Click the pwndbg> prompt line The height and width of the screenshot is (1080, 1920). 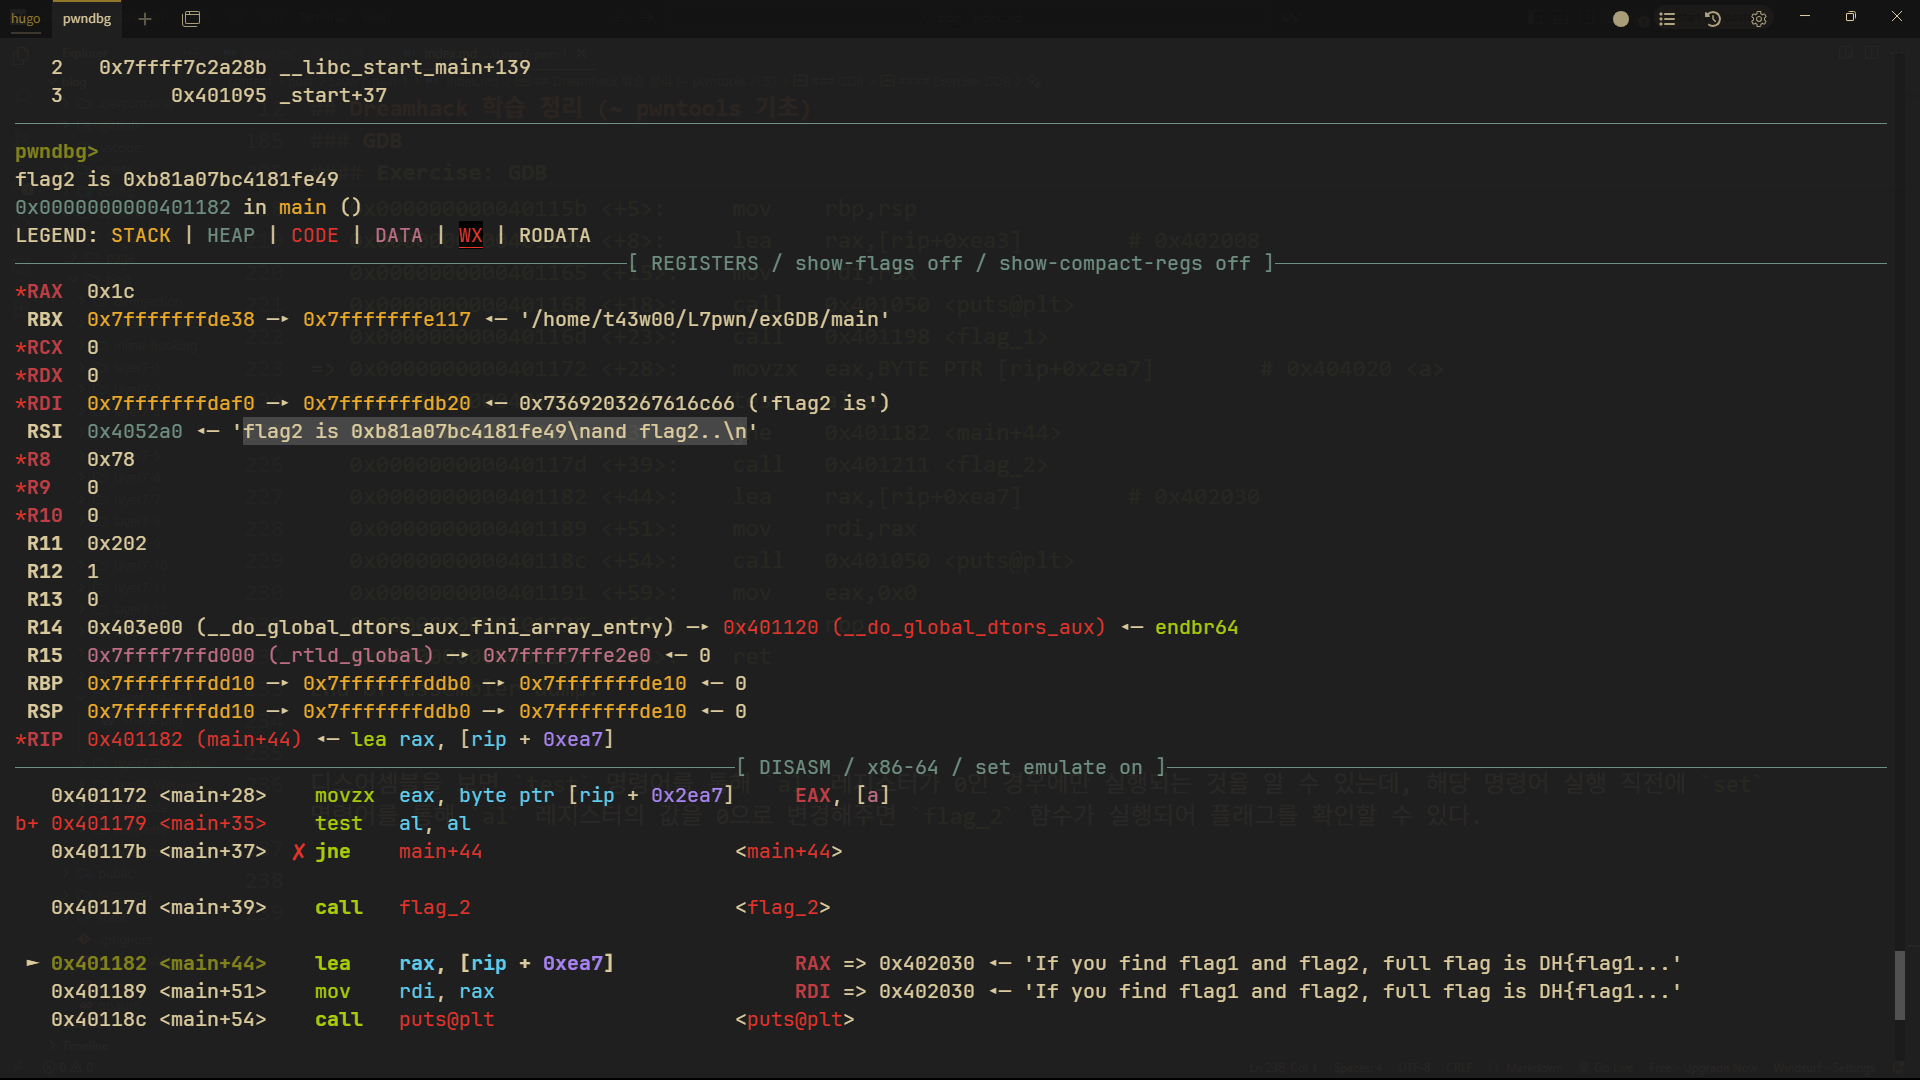click(x=57, y=152)
